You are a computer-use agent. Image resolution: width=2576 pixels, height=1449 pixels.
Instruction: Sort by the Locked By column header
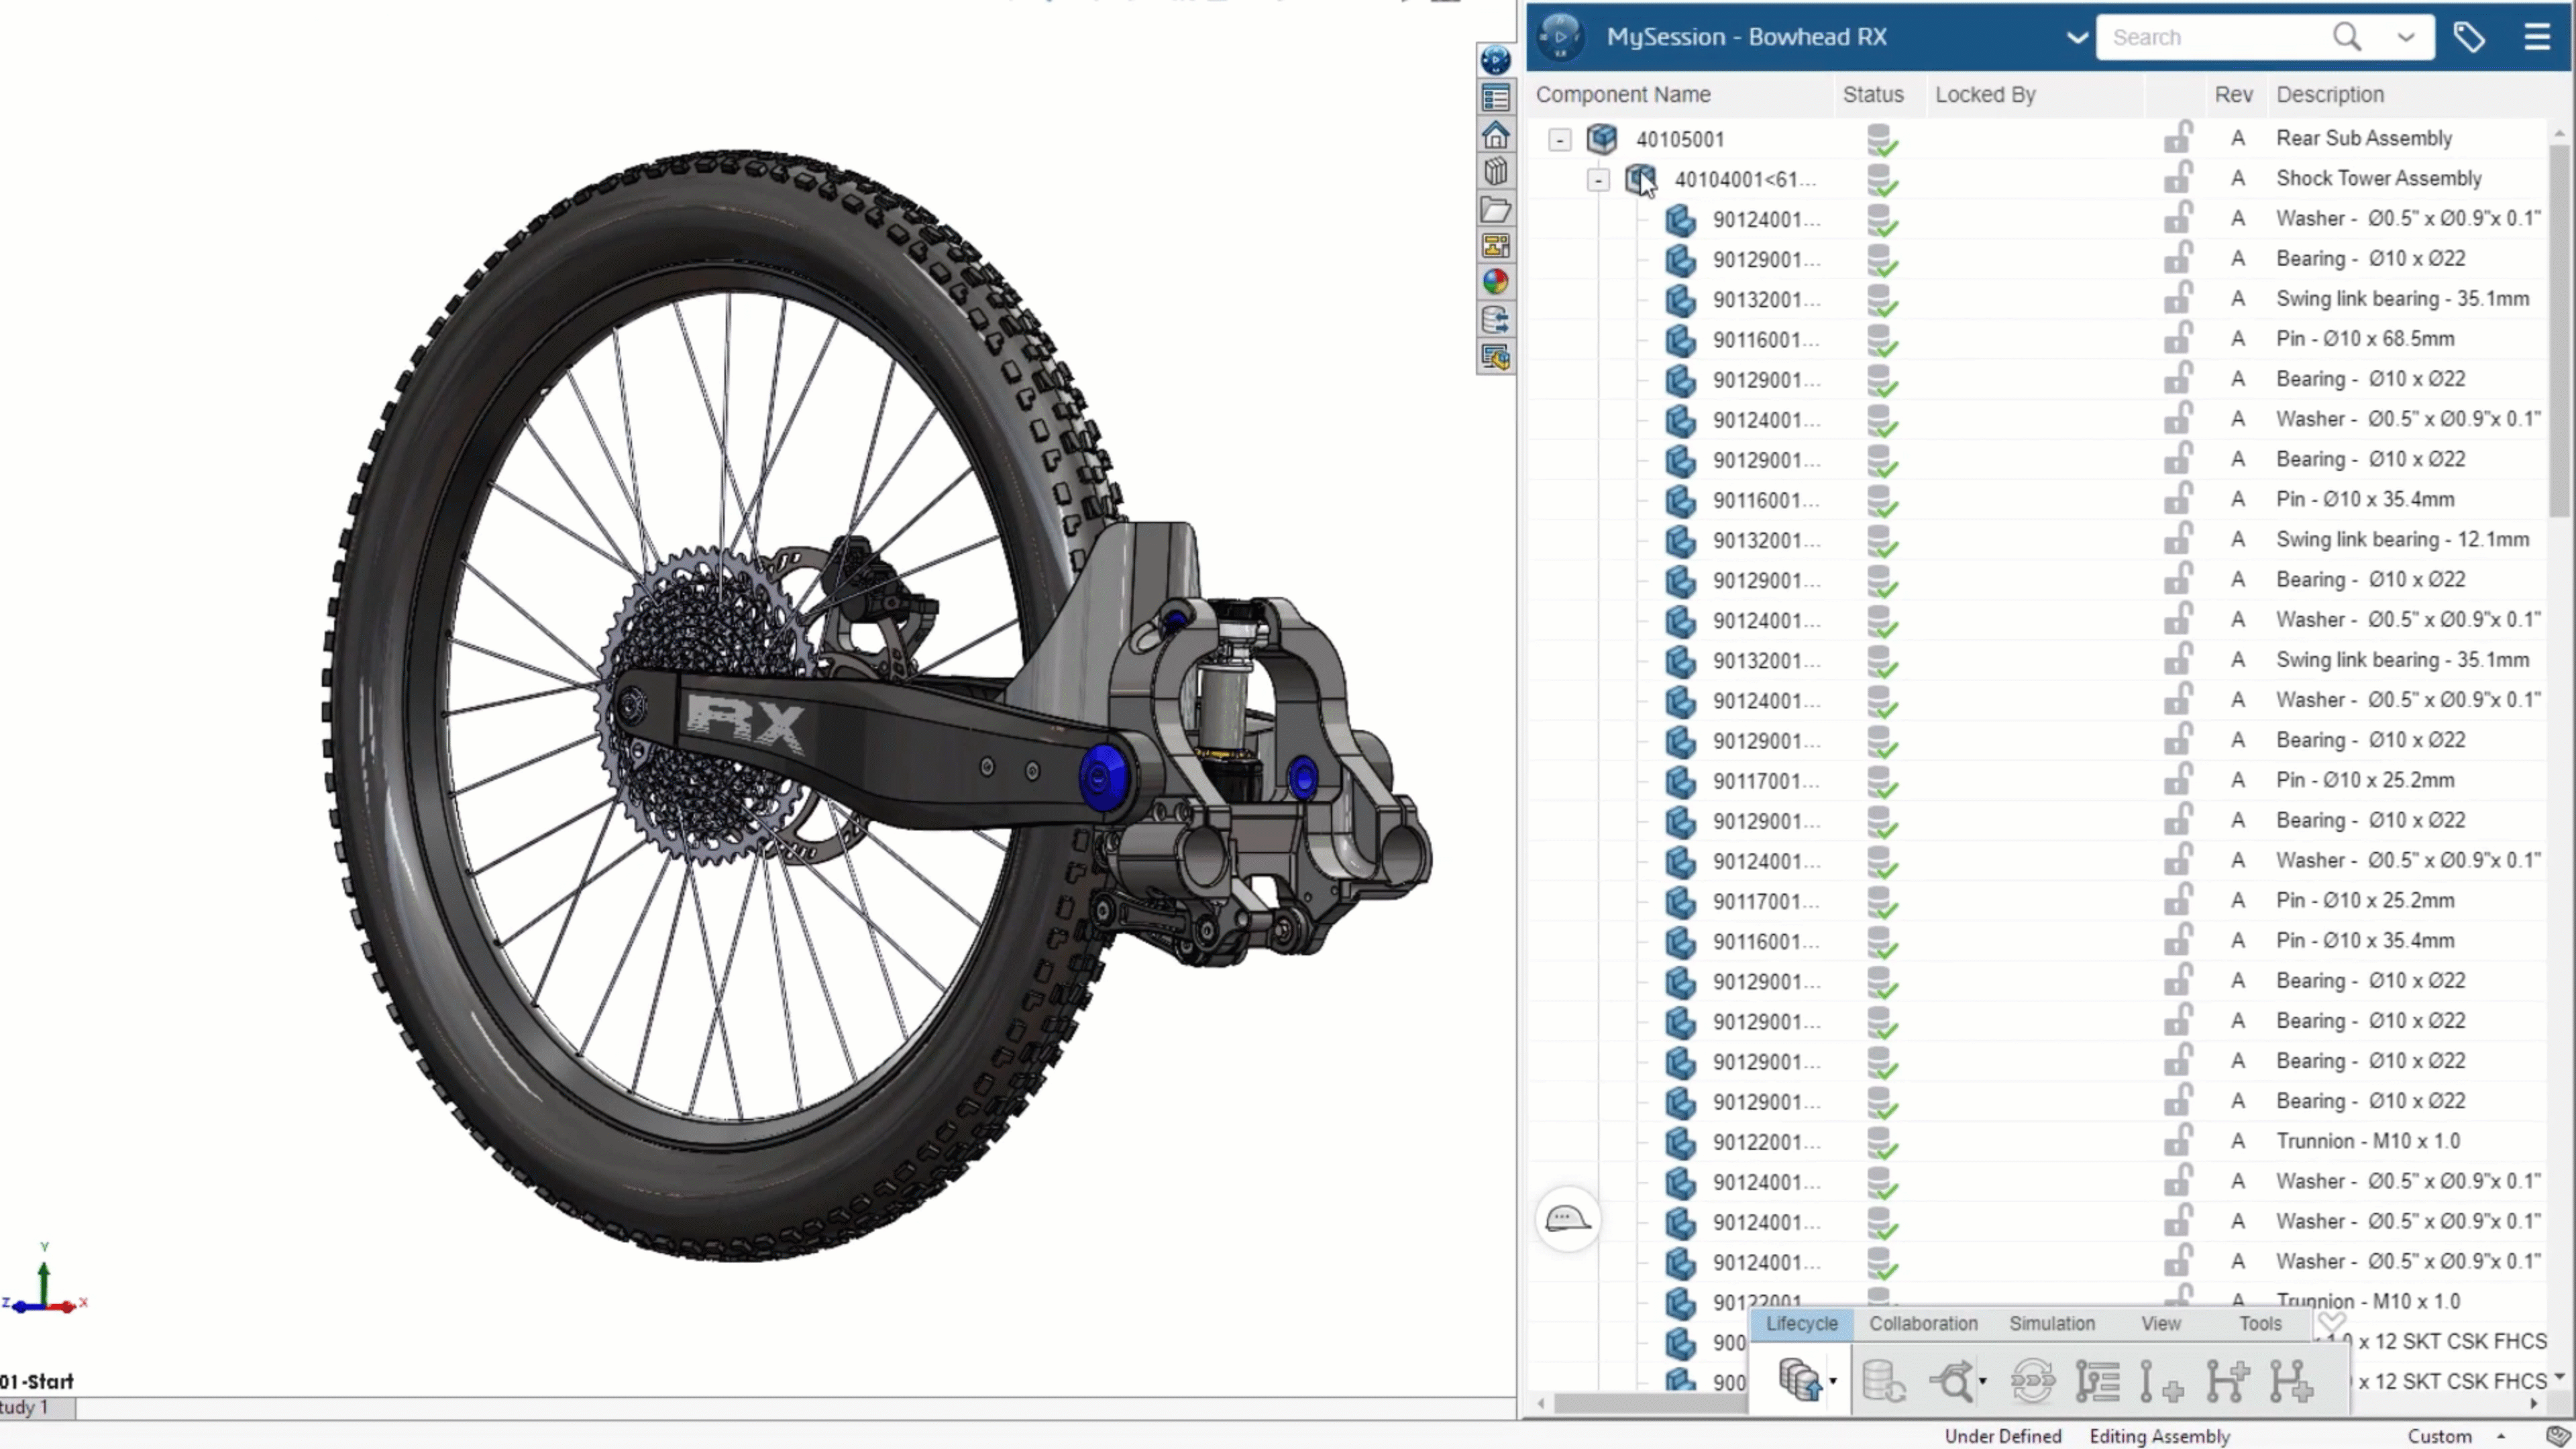point(1985,94)
